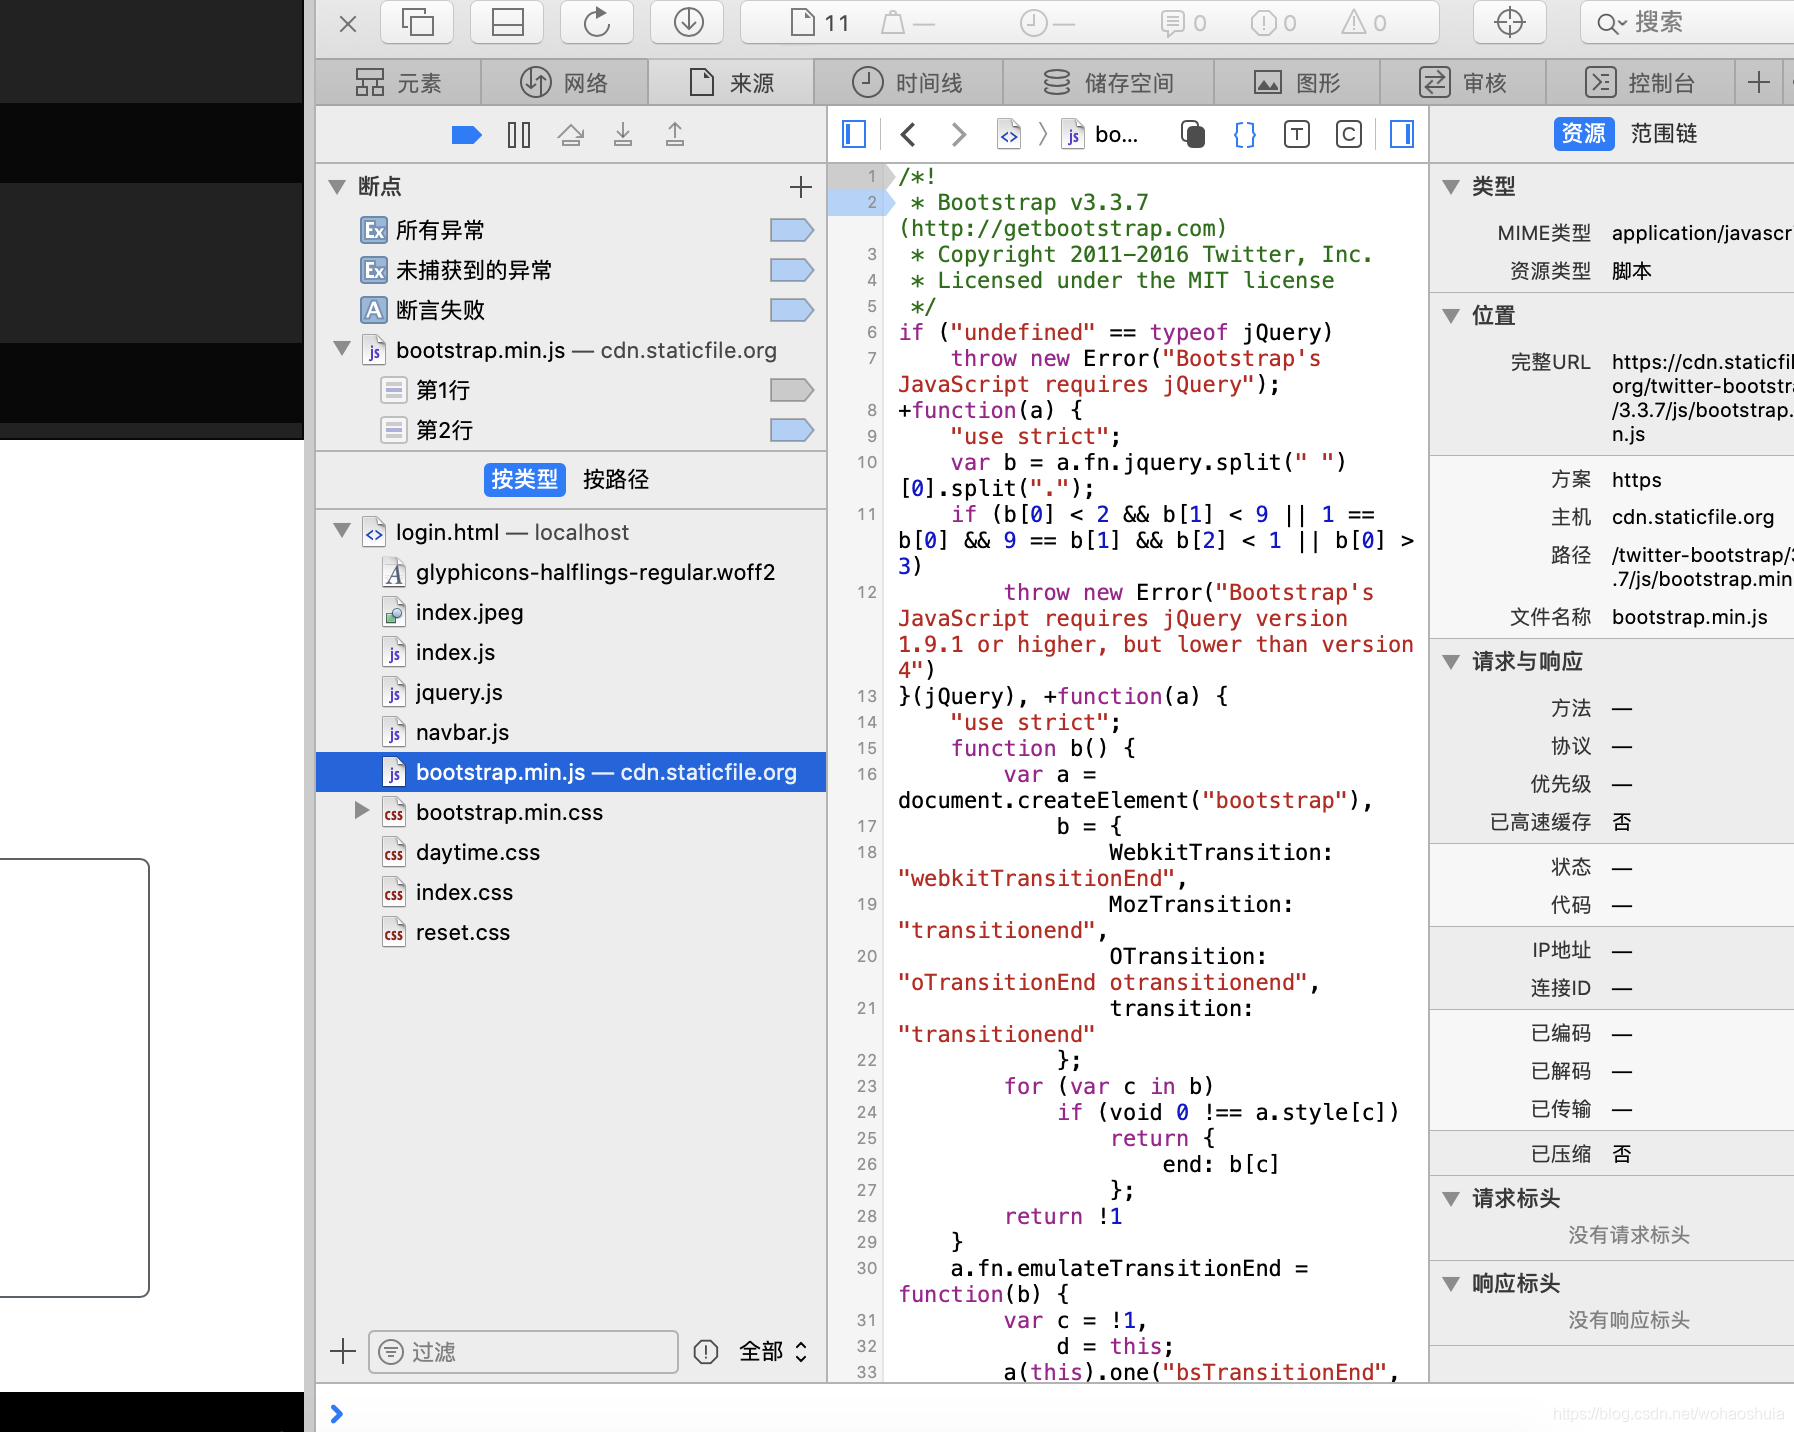Collapse the 请求与响应 section
Viewport: 1794px width, 1432px height.
tap(1451, 661)
